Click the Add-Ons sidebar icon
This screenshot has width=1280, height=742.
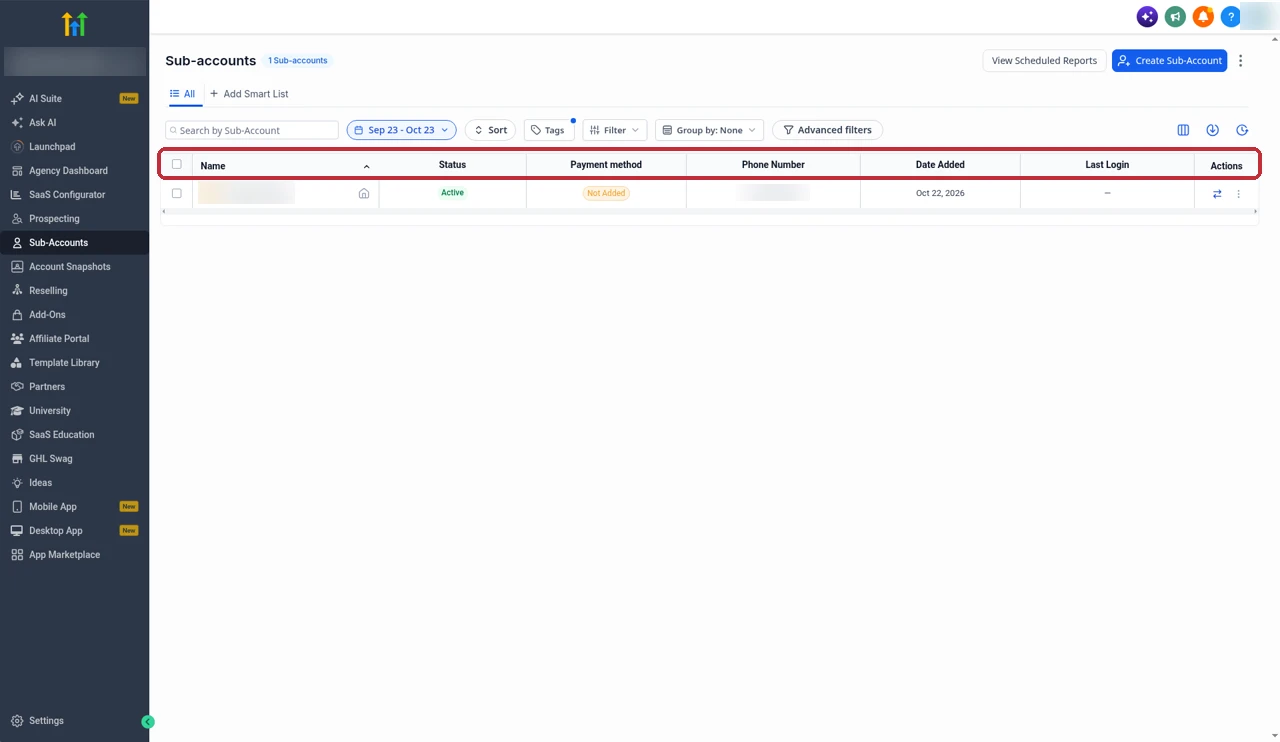[x=17, y=315]
